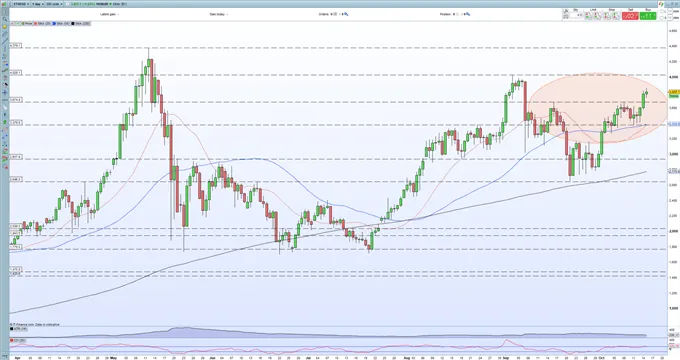This screenshot has width=680, height=360.
Task: Click the yellow bell alert icon
Action: 5,26
